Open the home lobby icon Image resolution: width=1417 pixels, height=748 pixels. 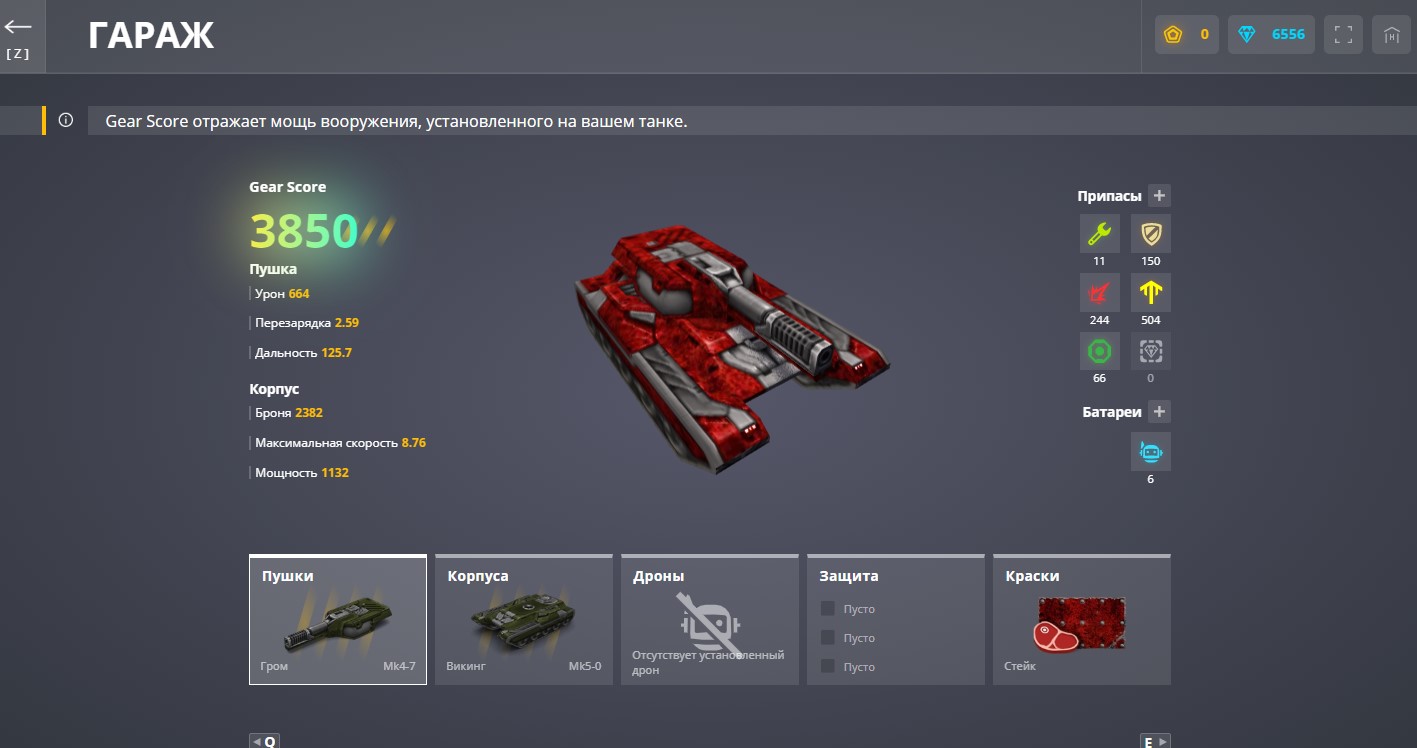(x=1391, y=34)
